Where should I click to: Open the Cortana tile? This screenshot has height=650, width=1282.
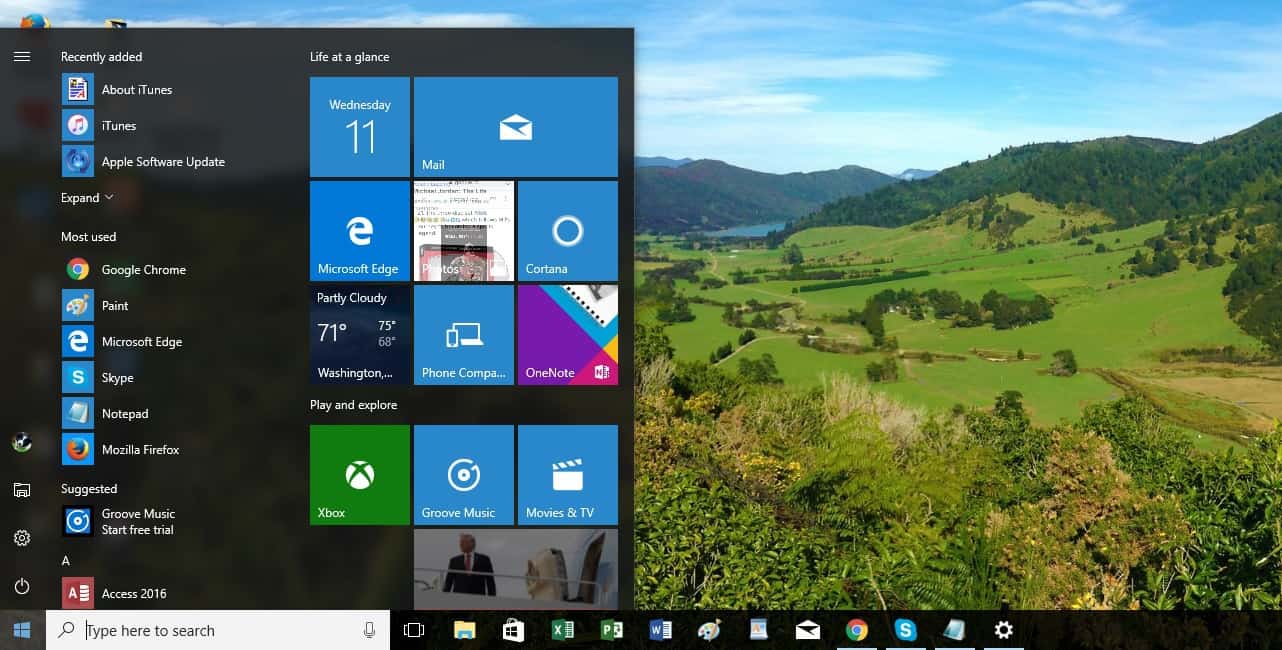pyautogui.click(x=568, y=231)
